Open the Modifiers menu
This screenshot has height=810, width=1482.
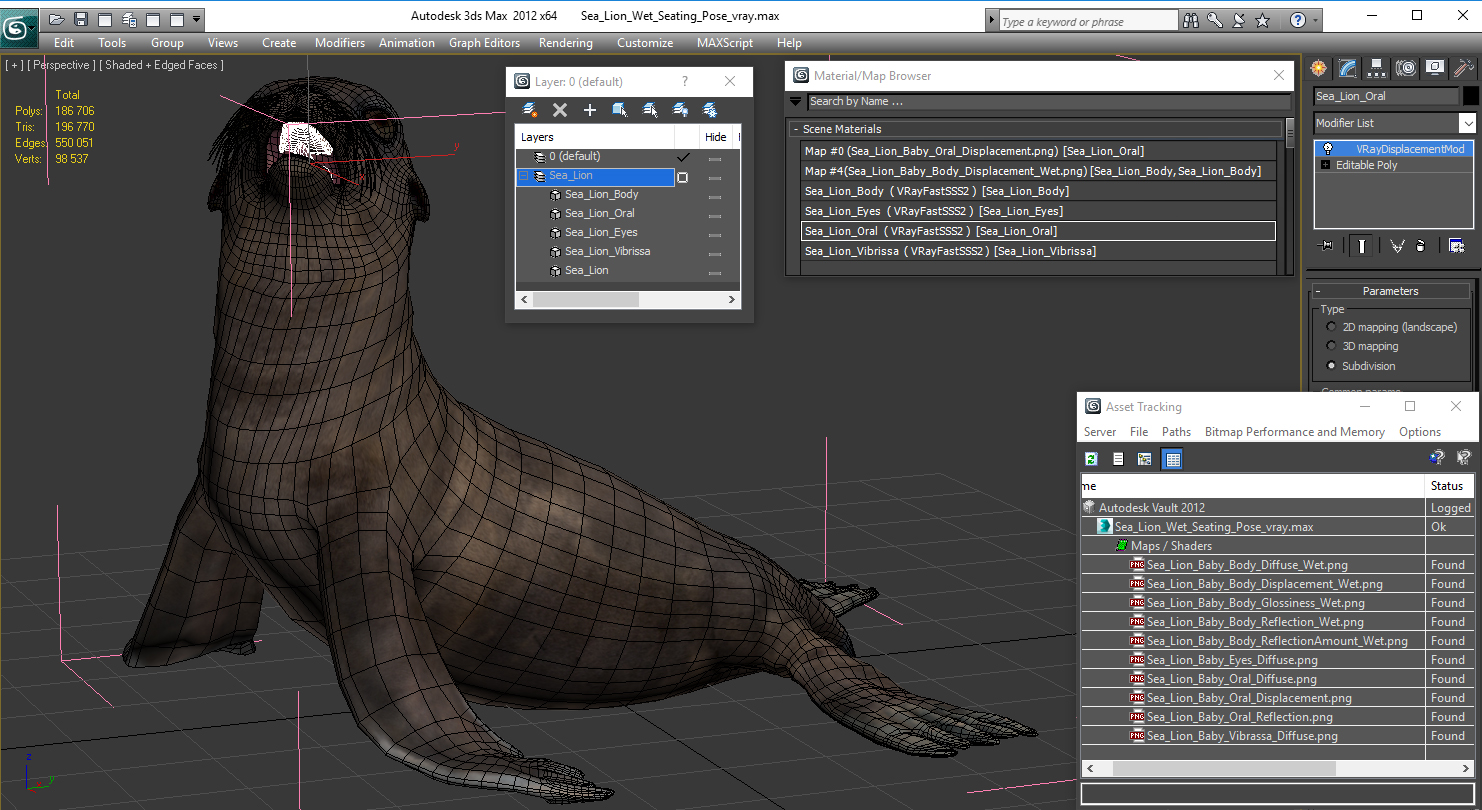pos(339,43)
